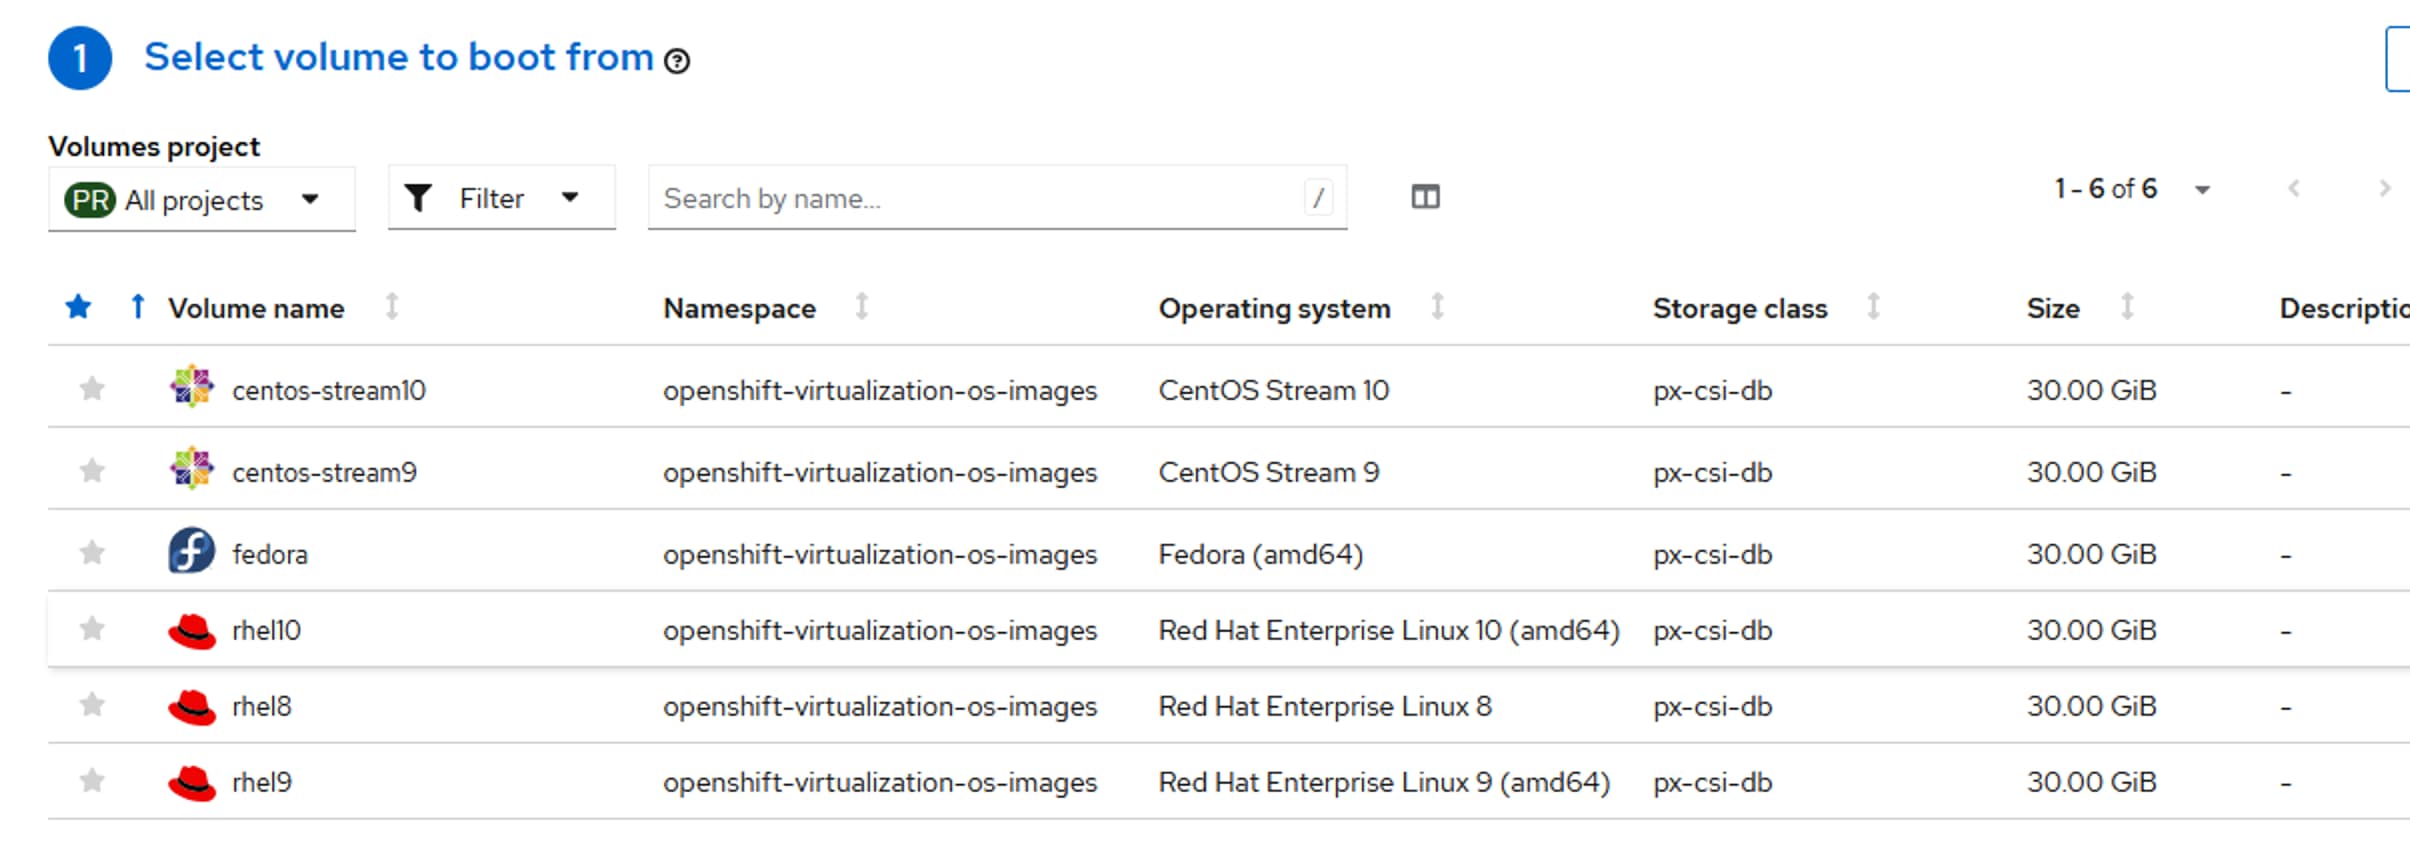Sort by Operating system column arrows
The image size is (2410, 842).
click(x=1437, y=307)
